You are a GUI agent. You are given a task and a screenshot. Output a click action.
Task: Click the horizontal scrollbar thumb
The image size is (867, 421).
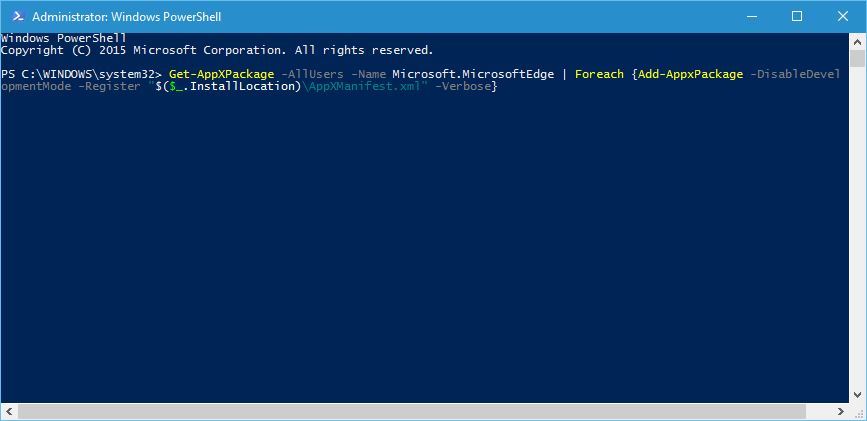412,412
